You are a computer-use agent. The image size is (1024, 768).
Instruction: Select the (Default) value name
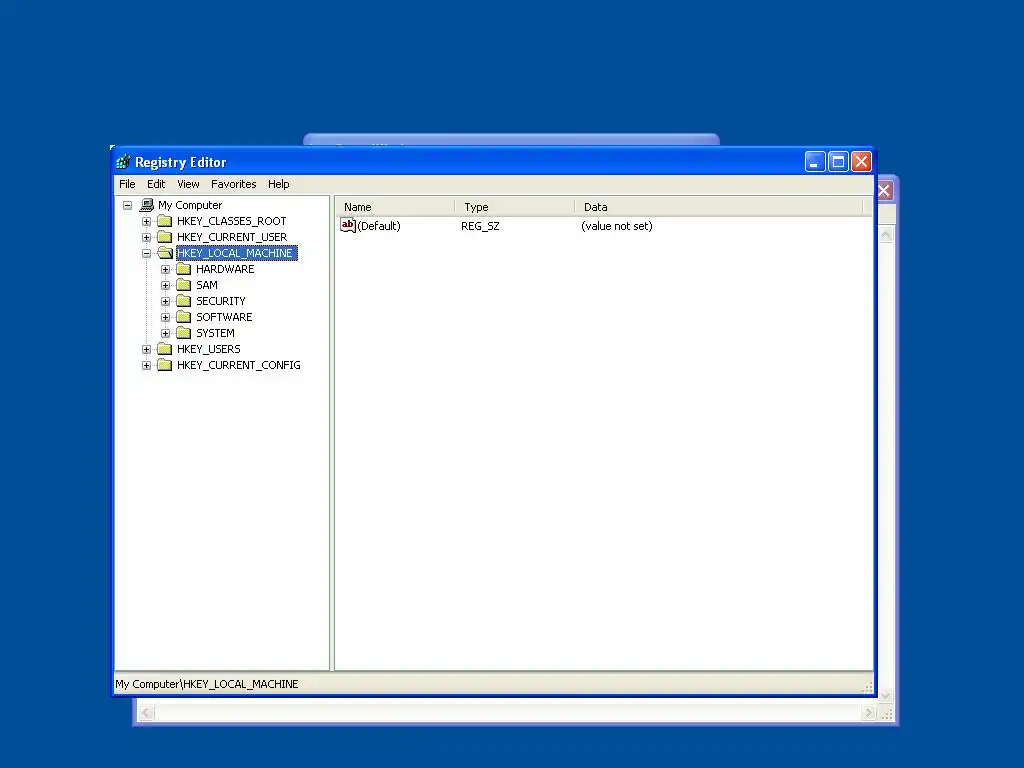379,226
